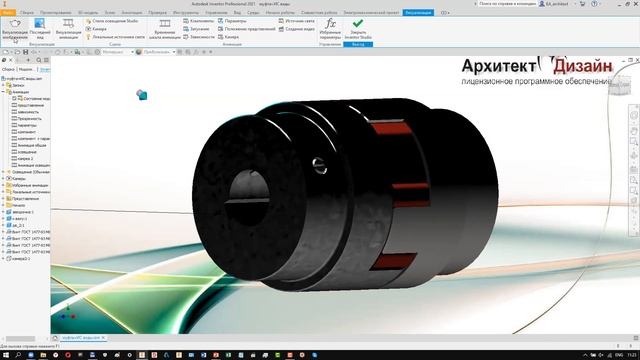Click the New document icon in quick access toolbar
The width and height of the screenshot is (640, 360).
(6, 52)
